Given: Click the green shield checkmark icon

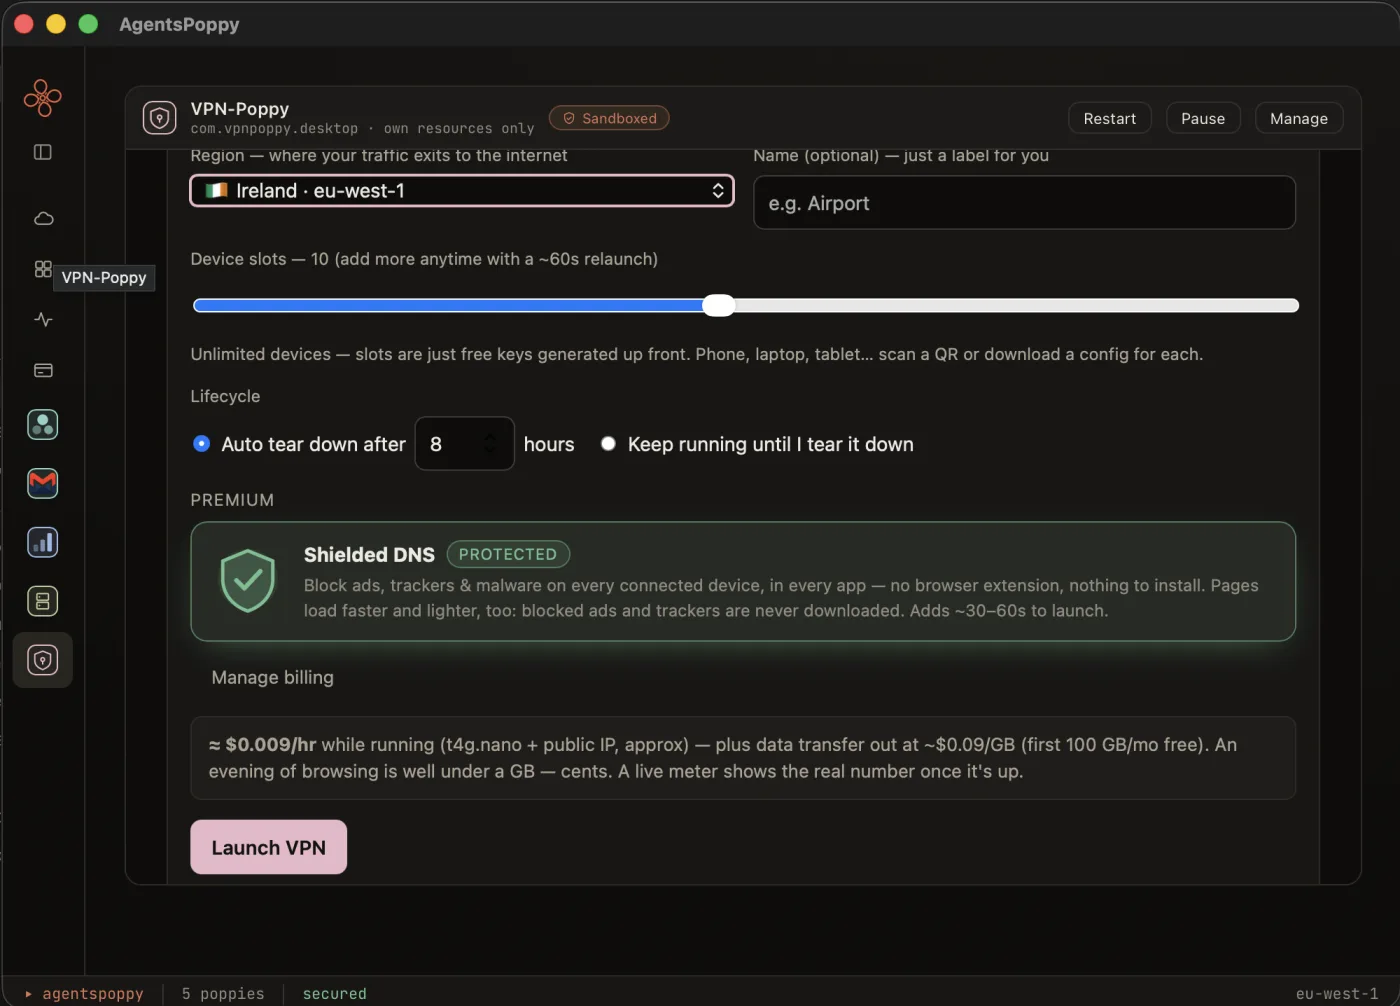Looking at the screenshot, I should pos(248,581).
